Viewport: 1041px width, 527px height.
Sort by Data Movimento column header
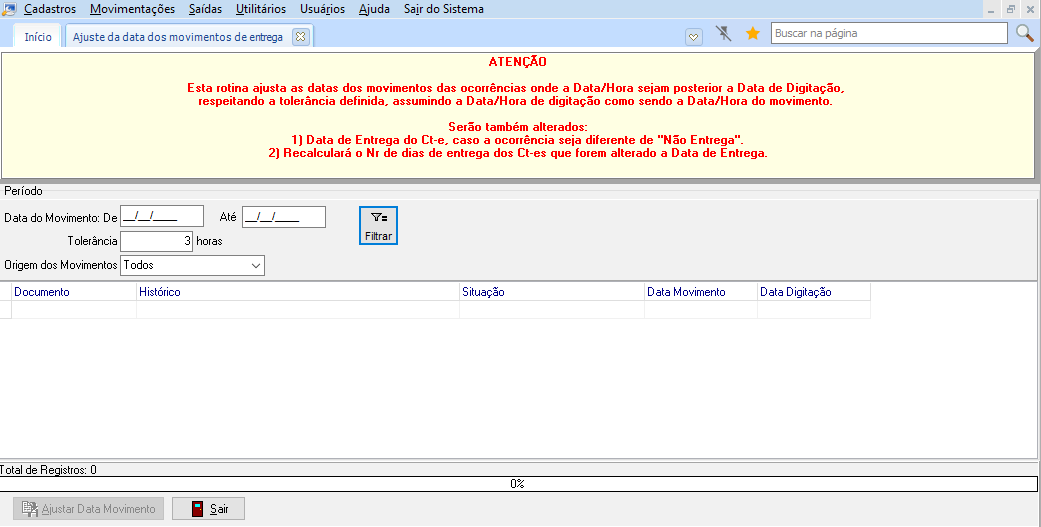[700, 292]
